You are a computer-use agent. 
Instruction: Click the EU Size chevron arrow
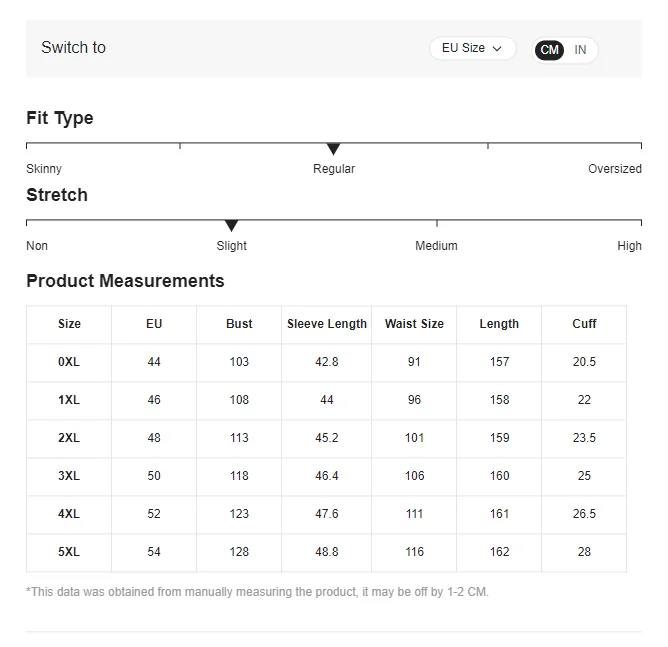coord(497,49)
